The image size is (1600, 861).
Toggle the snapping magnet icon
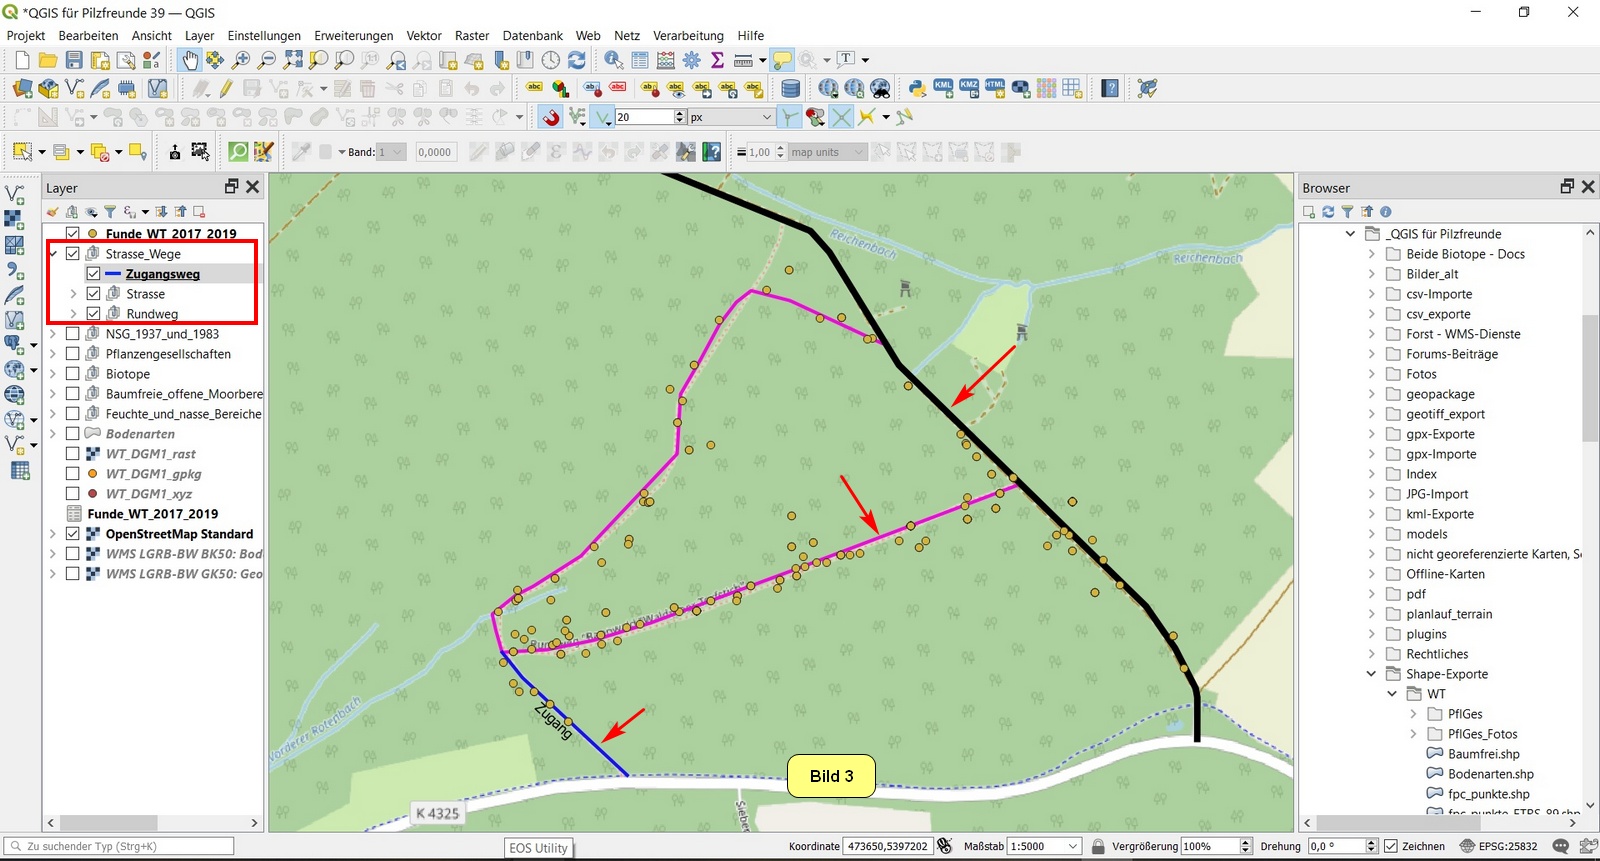[x=551, y=117]
